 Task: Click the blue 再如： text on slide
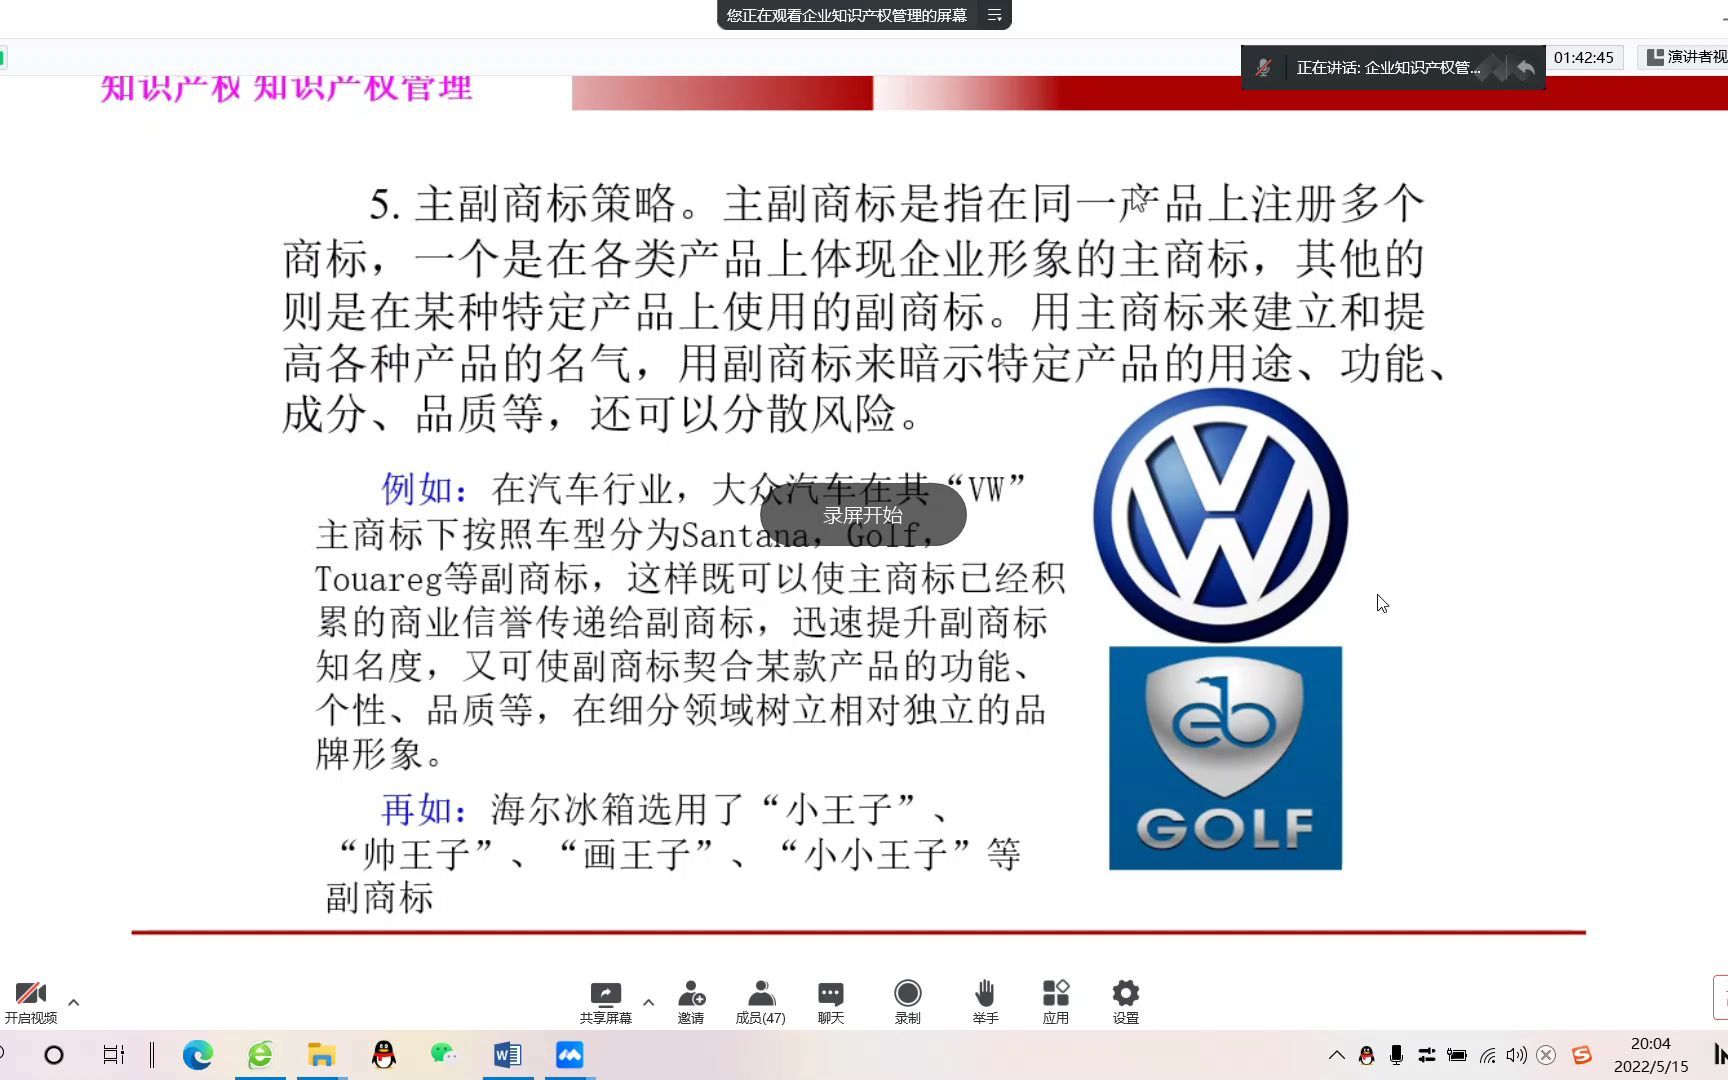pos(425,810)
